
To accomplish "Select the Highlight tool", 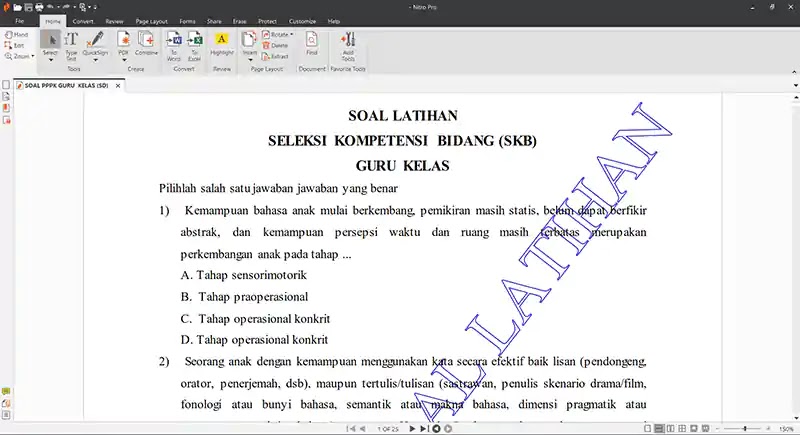I will click(222, 44).
